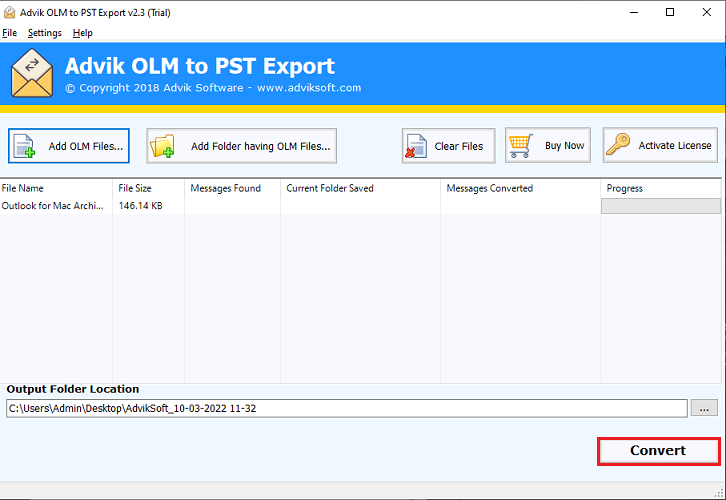Click the 146.14 KB file size cell
The height and width of the screenshot is (500, 726).
click(x=140, y=206)
